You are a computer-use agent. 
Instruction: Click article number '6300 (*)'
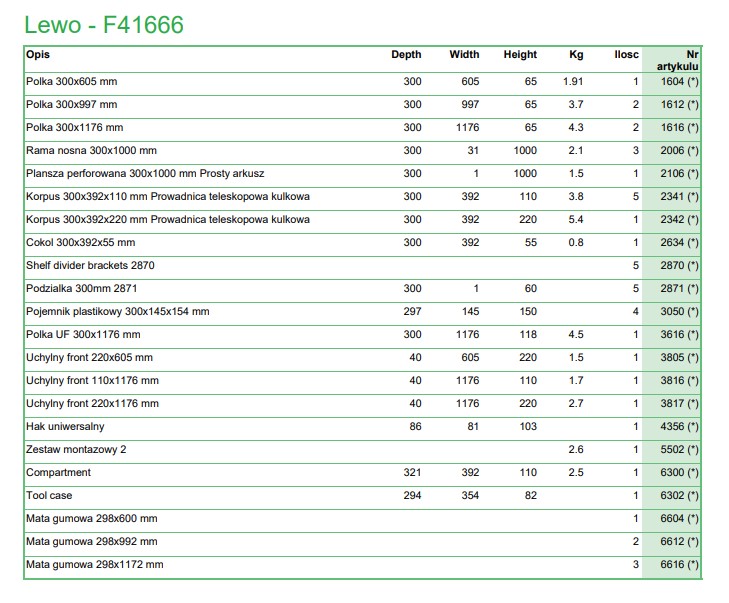(x=680, y=473)
